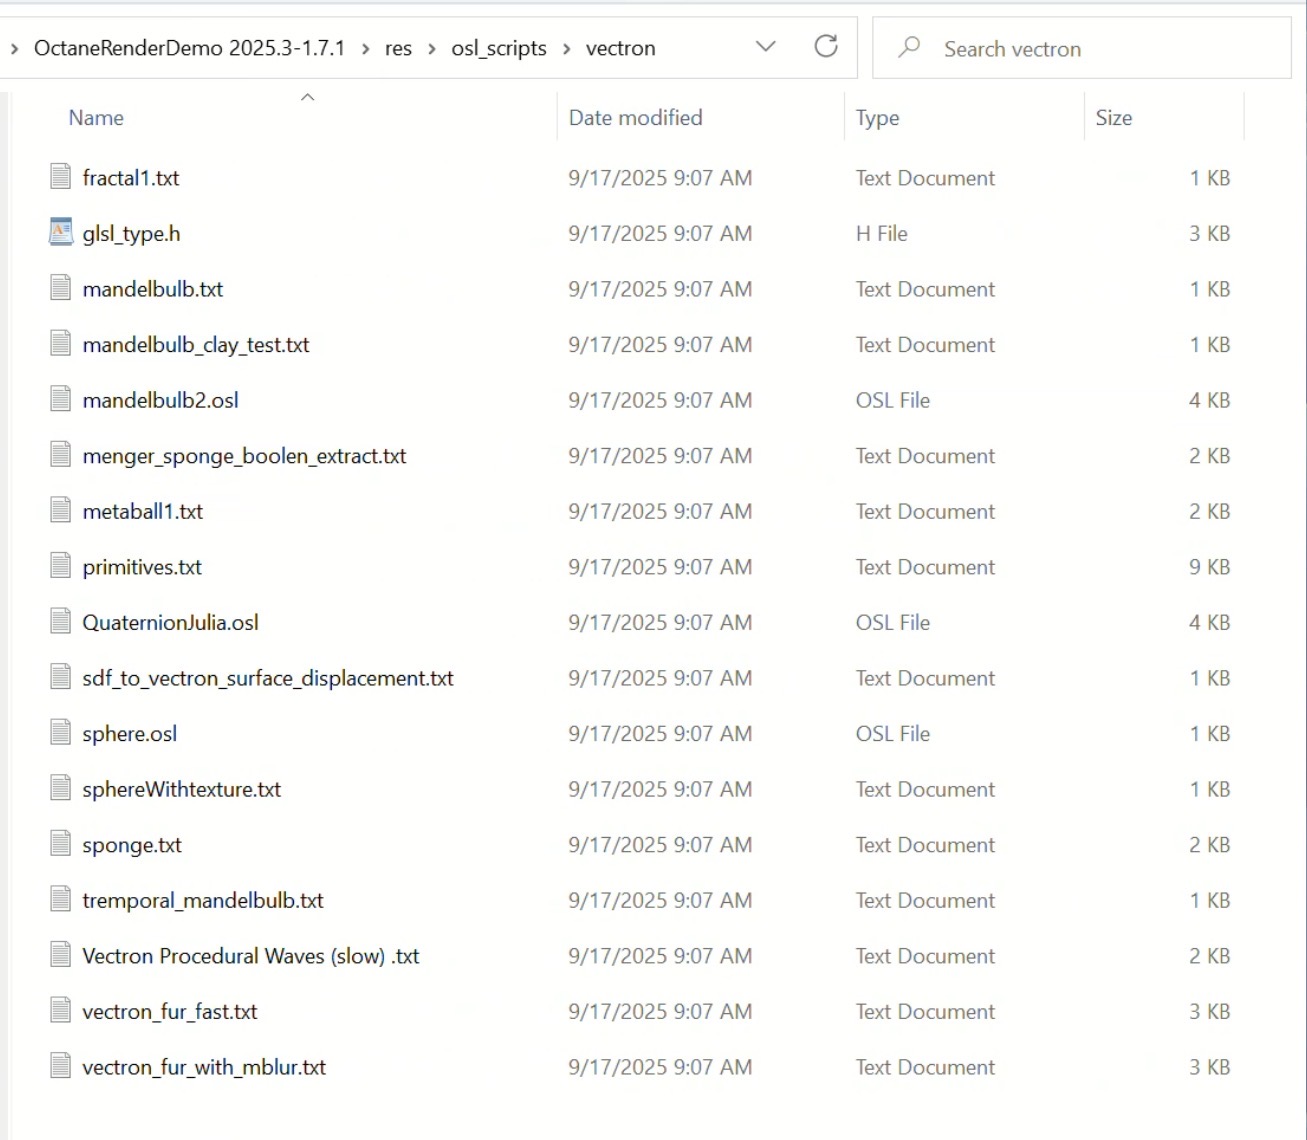The width and height of the screenshot is (1307, 1140).
Task: Click the file icon beside mandelbulb.txt
Action: pos(61,289)
